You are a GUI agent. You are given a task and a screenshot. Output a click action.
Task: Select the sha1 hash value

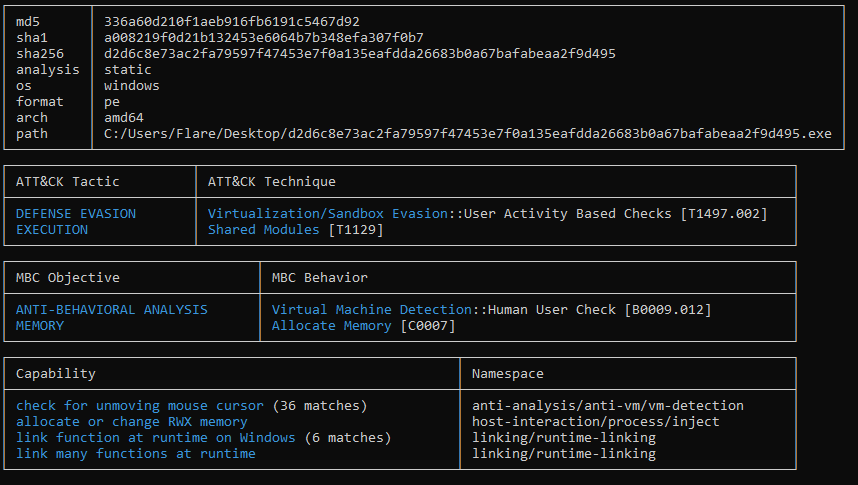264,37
